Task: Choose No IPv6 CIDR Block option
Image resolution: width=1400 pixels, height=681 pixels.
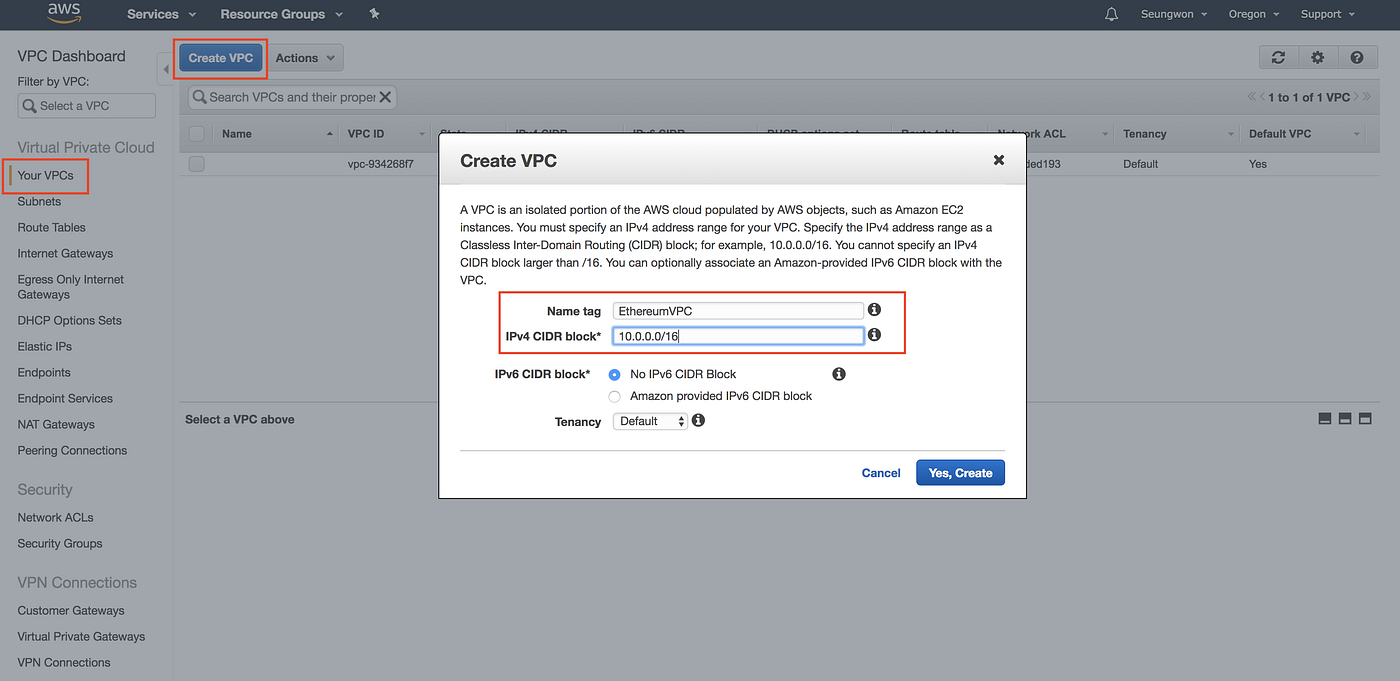Action: pyautogui.click(x=615, y=374)
